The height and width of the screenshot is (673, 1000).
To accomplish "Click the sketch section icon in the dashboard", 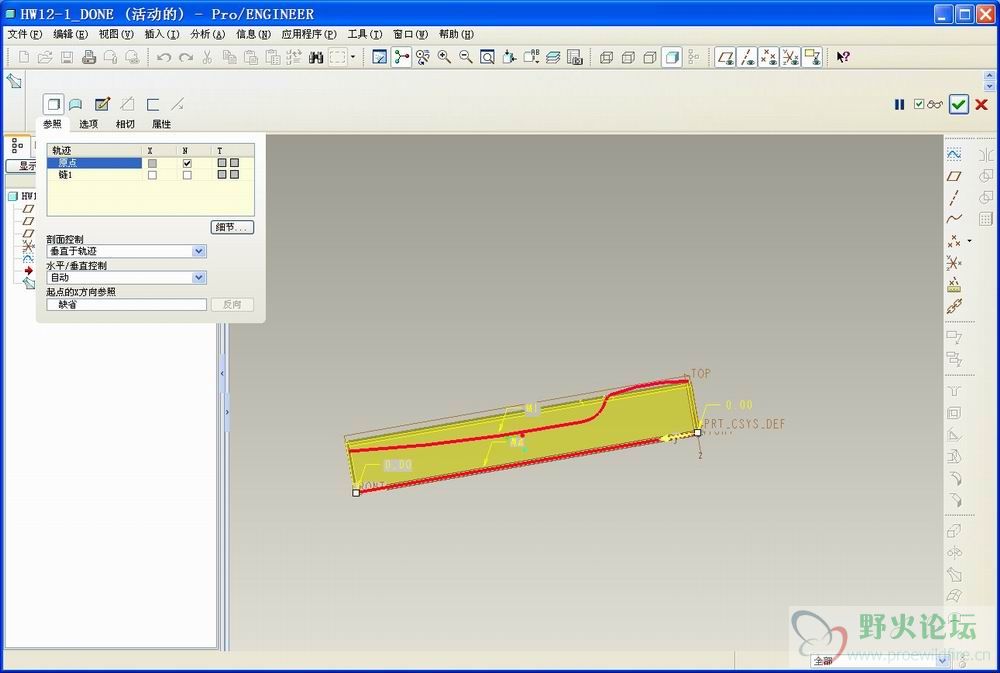I will (x=102, y=104).
